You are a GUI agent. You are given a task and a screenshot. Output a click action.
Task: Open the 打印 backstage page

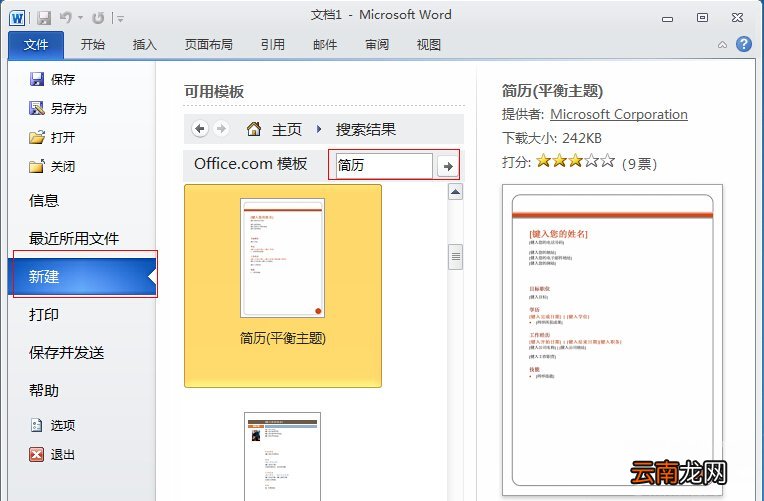click(44, 314)
